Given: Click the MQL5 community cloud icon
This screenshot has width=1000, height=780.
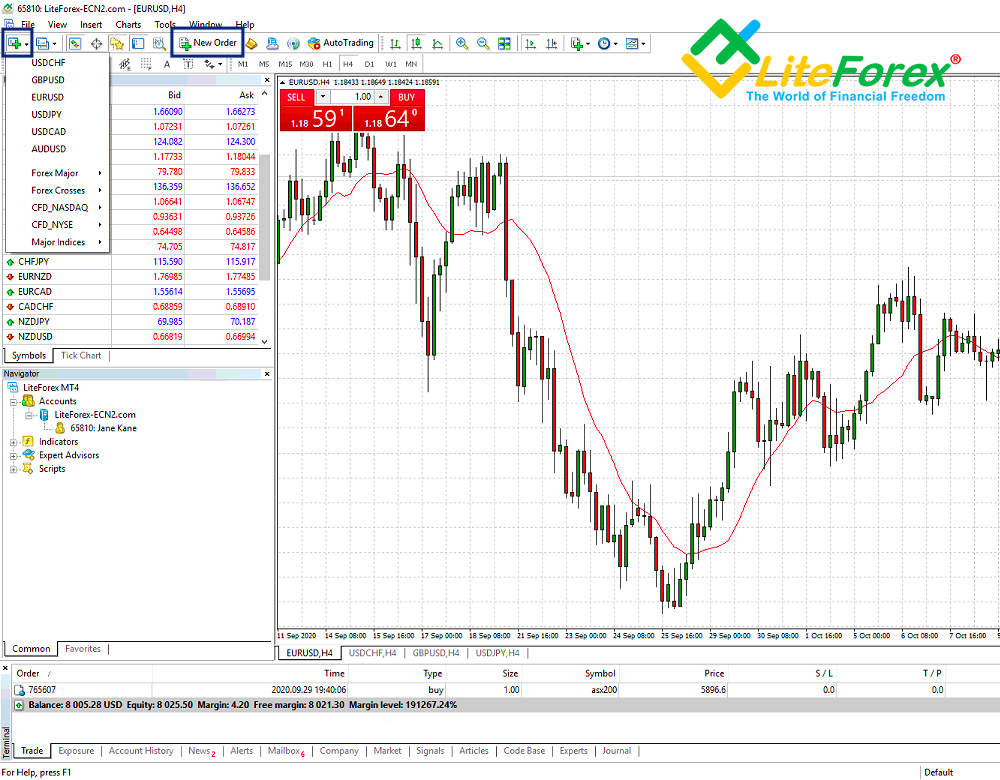Looking at the screenshot, I should [272, 43].
